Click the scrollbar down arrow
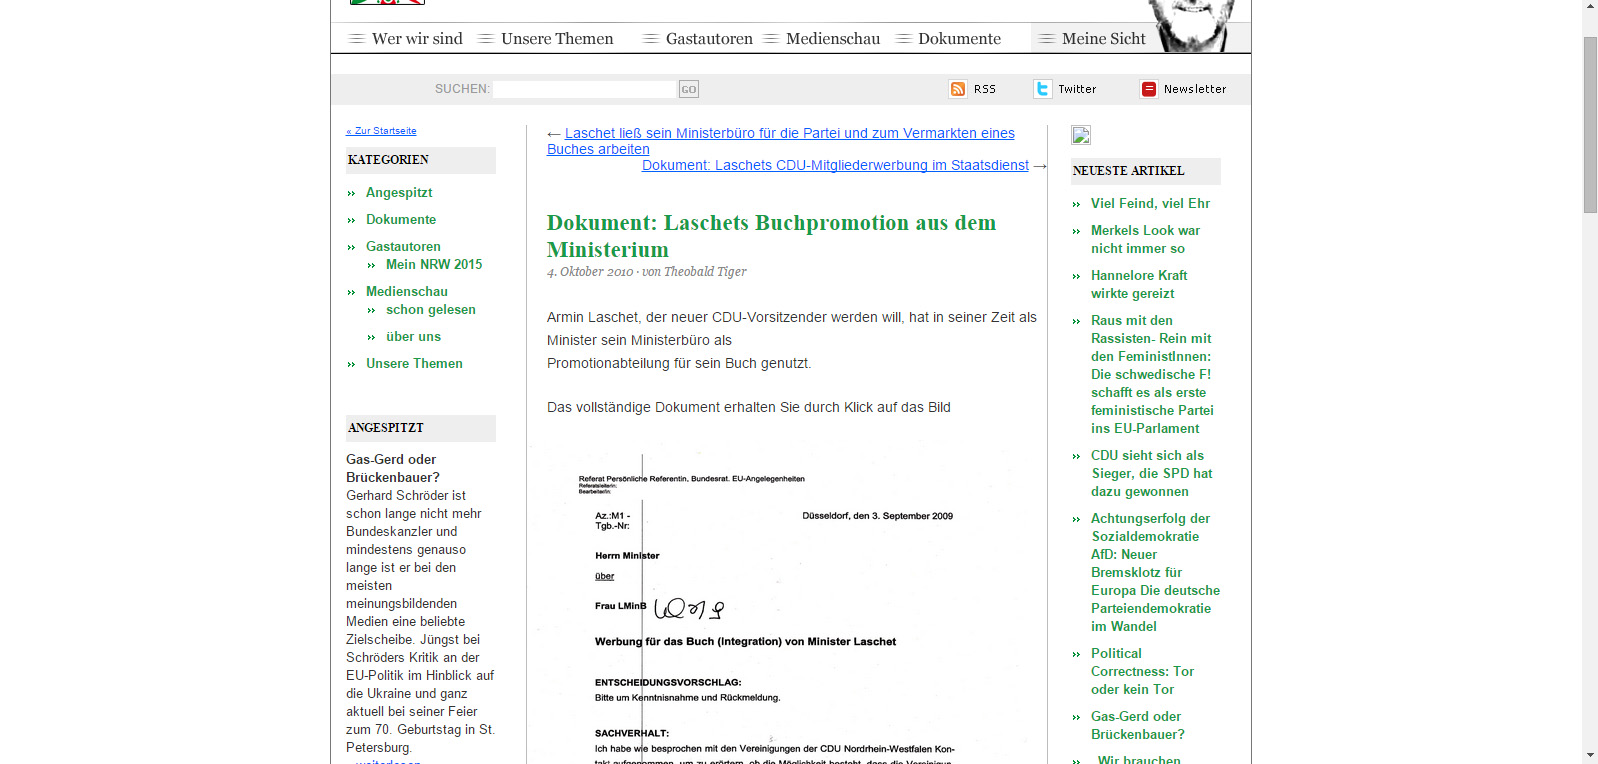 [x=1590, y=755]
